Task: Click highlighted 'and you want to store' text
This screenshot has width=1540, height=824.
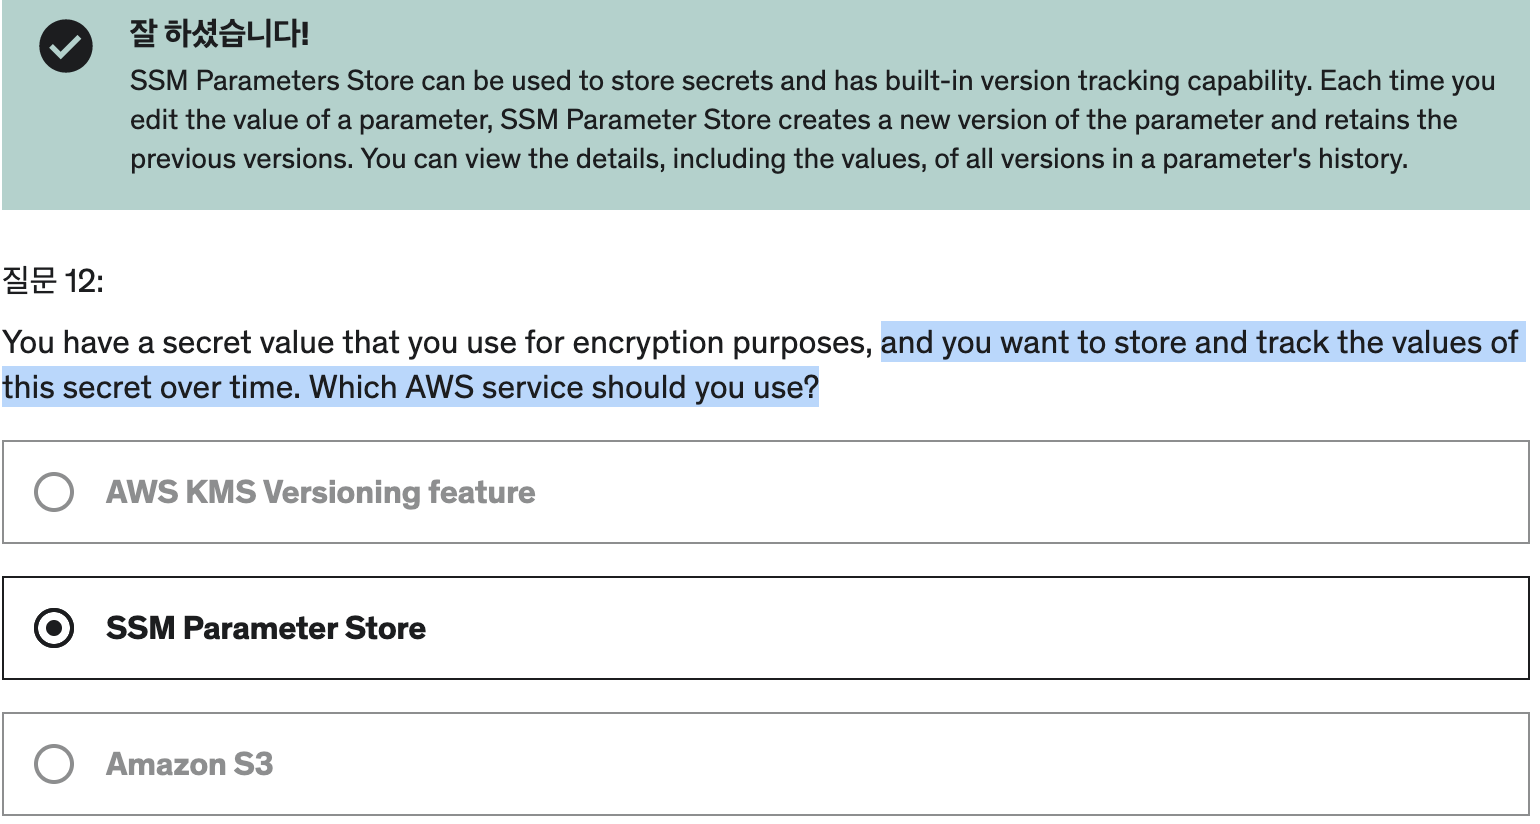Action: click(1034, 343)
